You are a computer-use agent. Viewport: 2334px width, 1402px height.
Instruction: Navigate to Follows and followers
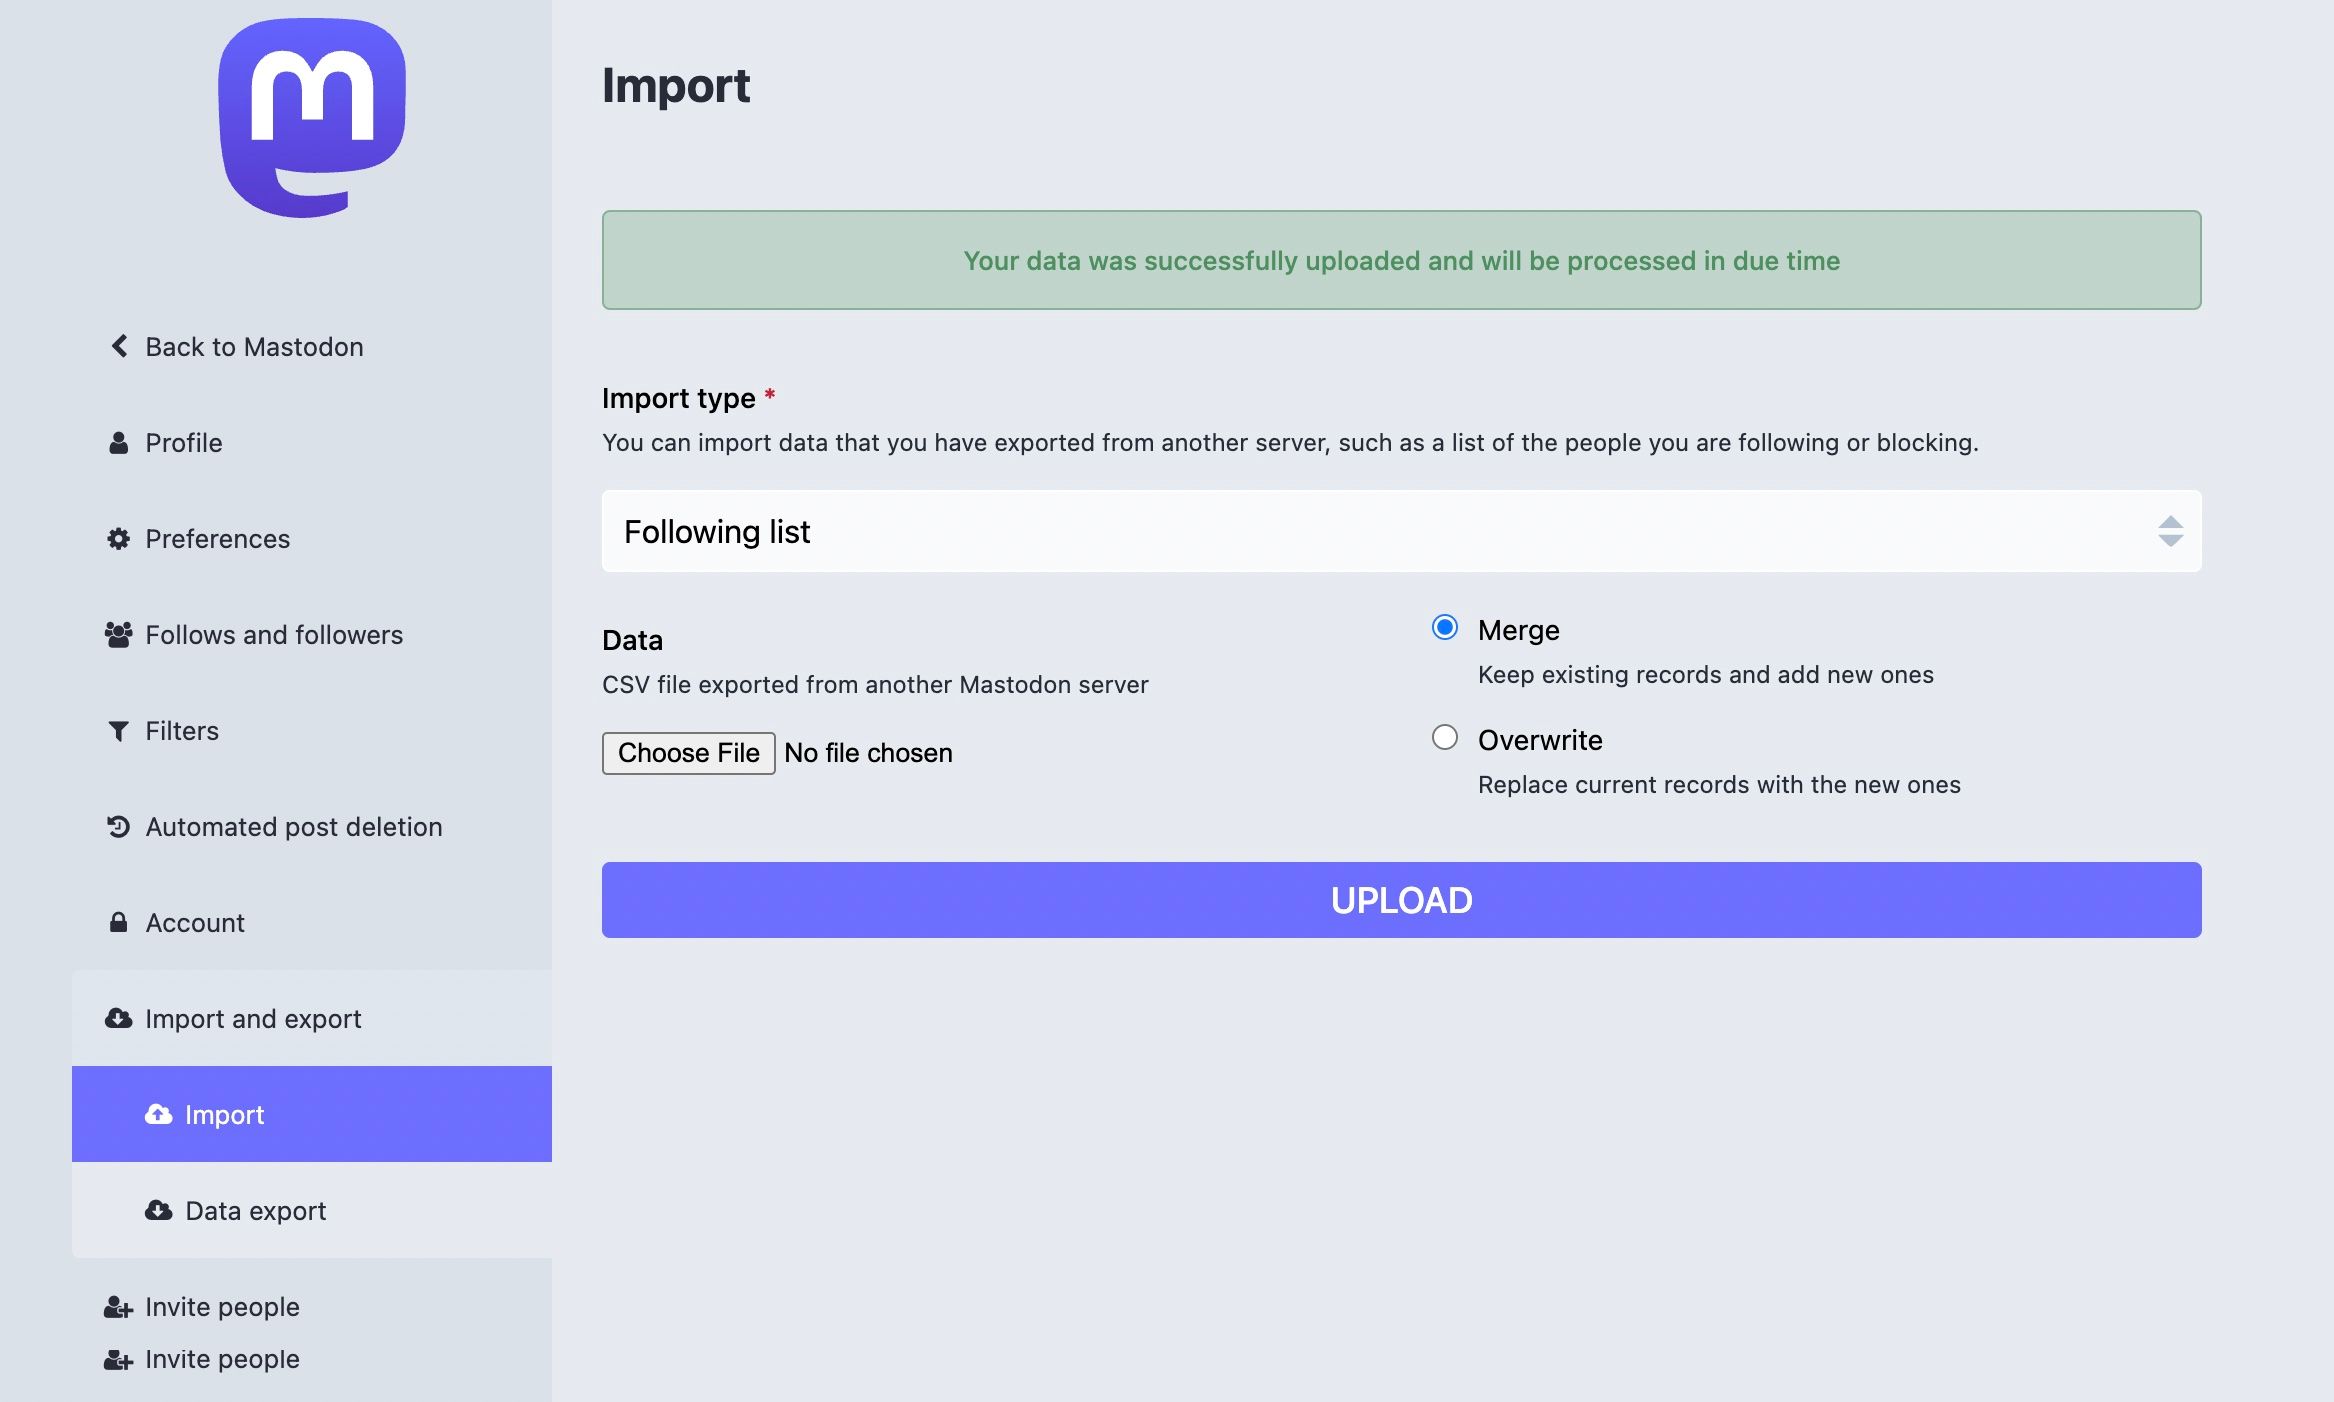coord(273,633)
